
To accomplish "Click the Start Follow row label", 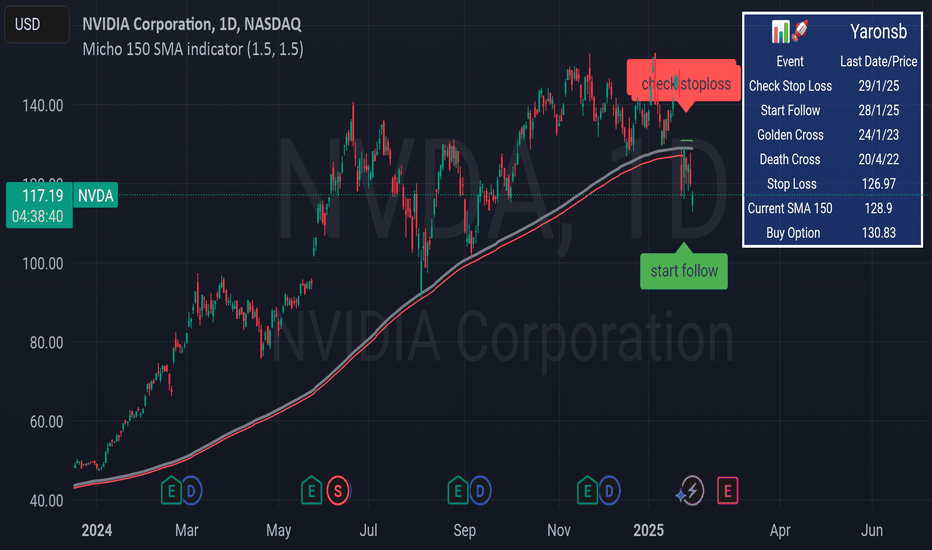I will (790, 110).
